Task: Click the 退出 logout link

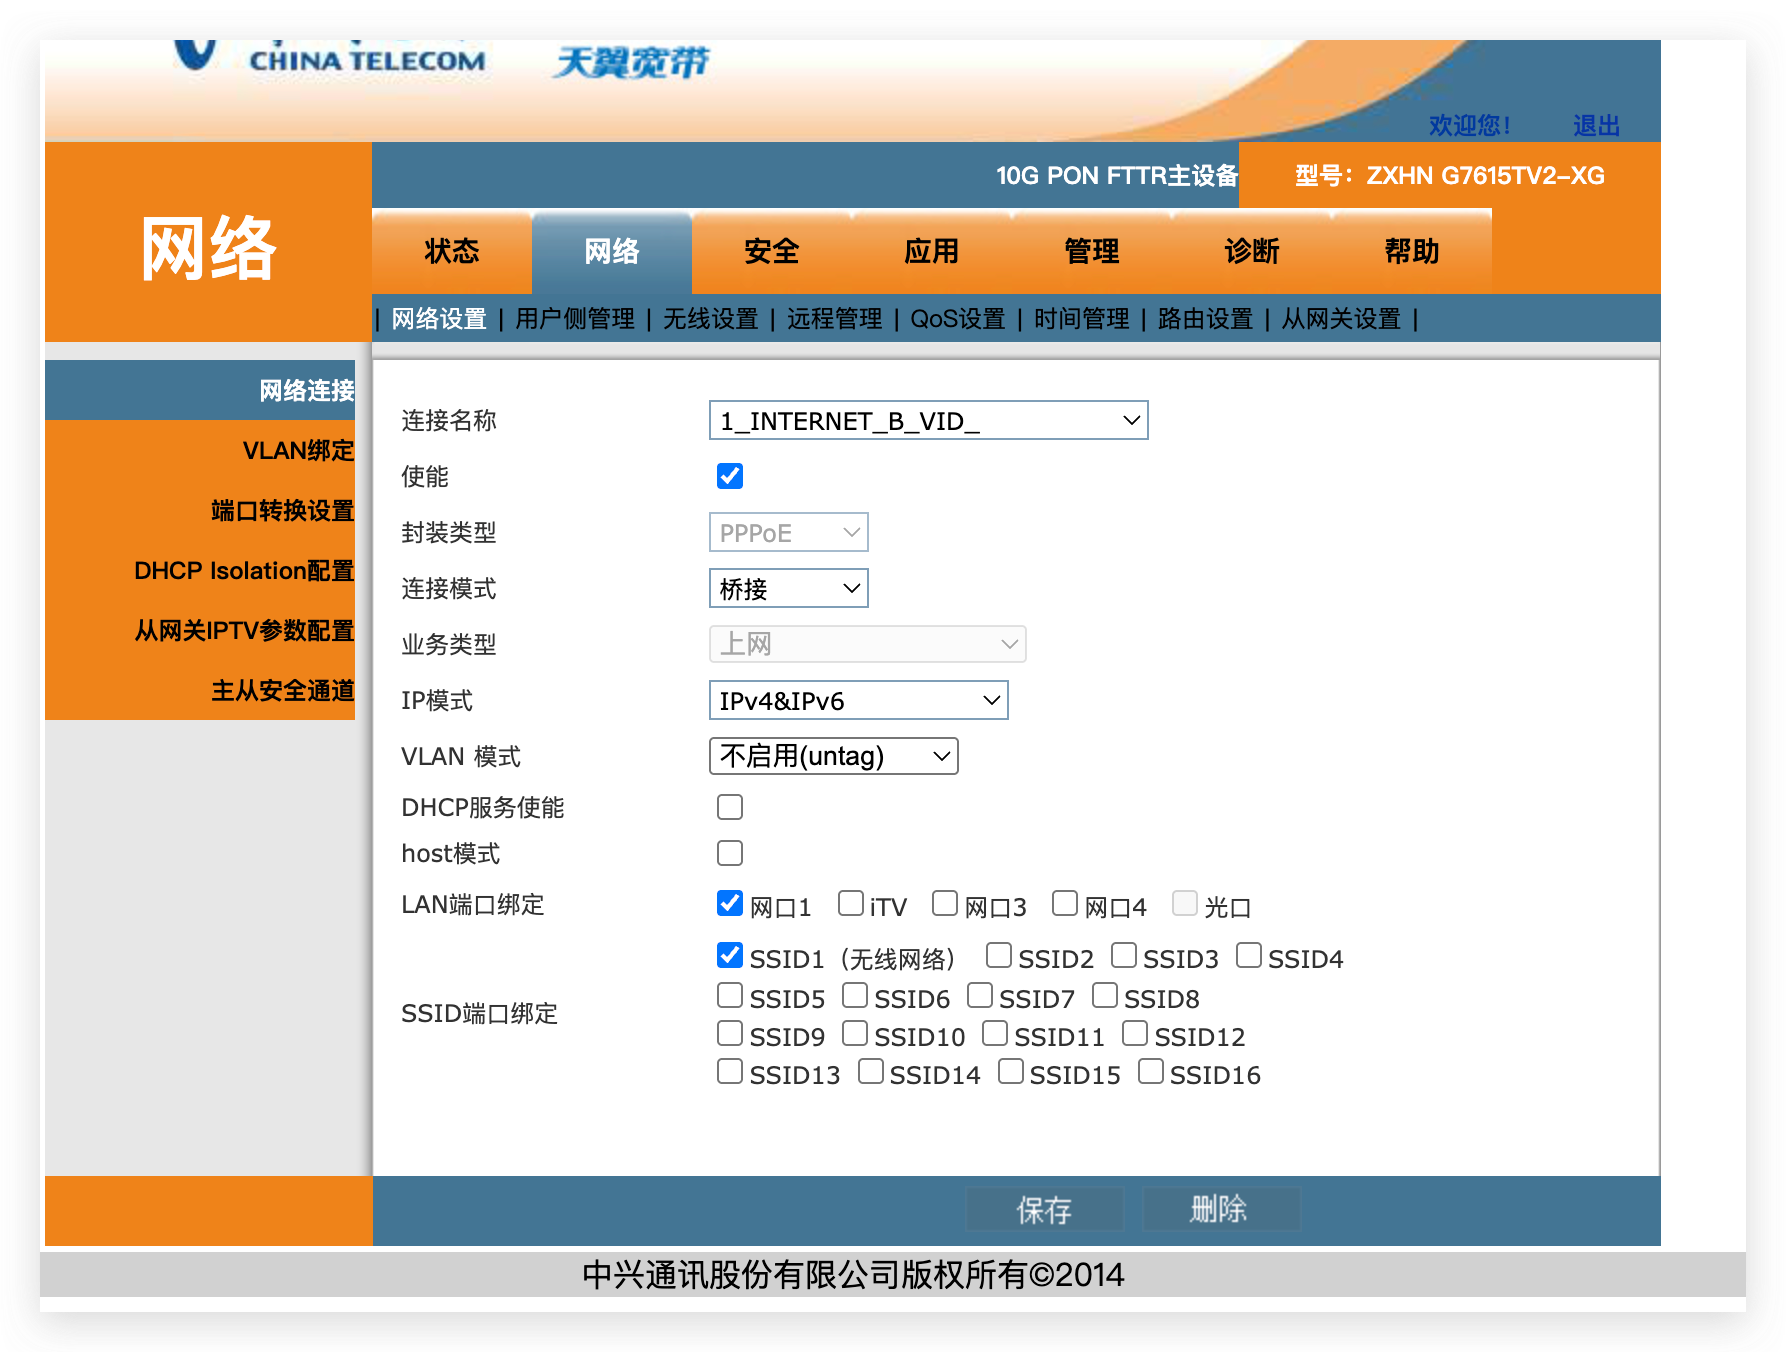Action: coord(1596,125)
